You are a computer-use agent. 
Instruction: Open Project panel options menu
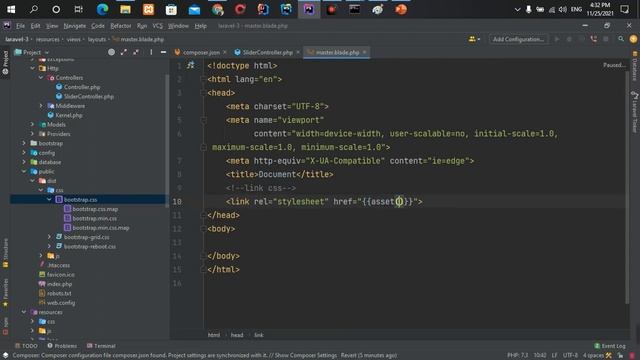[151, 52]
